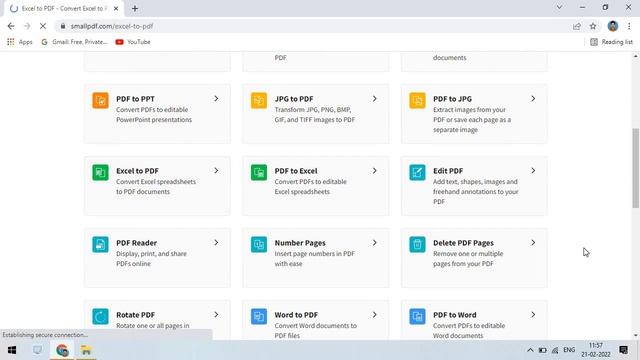This screenshot has width=640, height=360.
Task: Close the Excel to PDF tab
Action: [x=116, y=9]
